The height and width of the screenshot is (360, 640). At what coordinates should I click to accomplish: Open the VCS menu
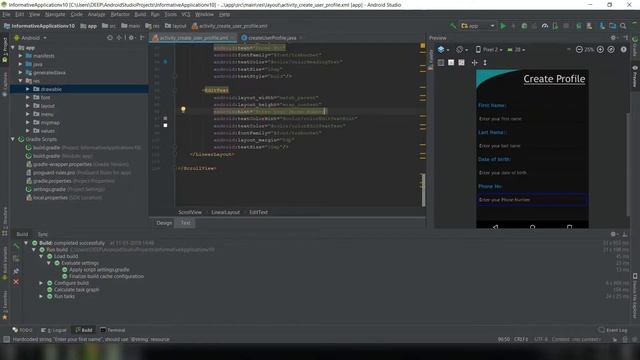click(186, 14)
